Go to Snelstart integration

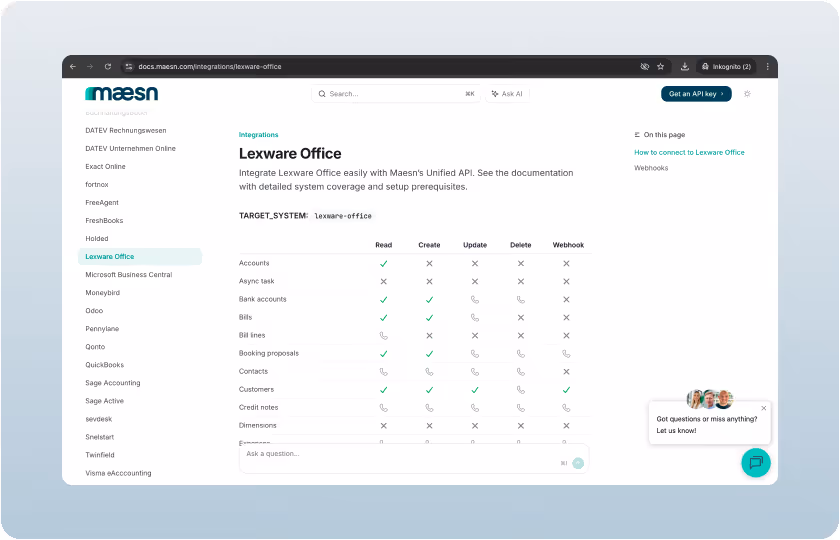pos(100,437)
